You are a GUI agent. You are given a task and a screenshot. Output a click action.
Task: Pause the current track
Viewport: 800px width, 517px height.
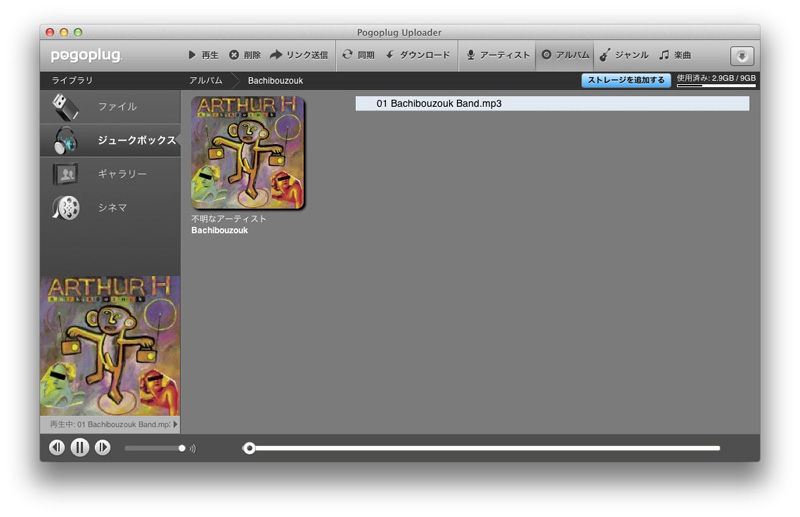click(x=80, y=448)
